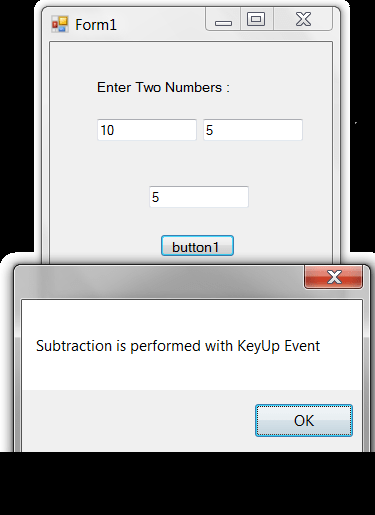Click the result textbox above button1
The width and height of the screenshot is (375, 515).
tap(199, 197)
